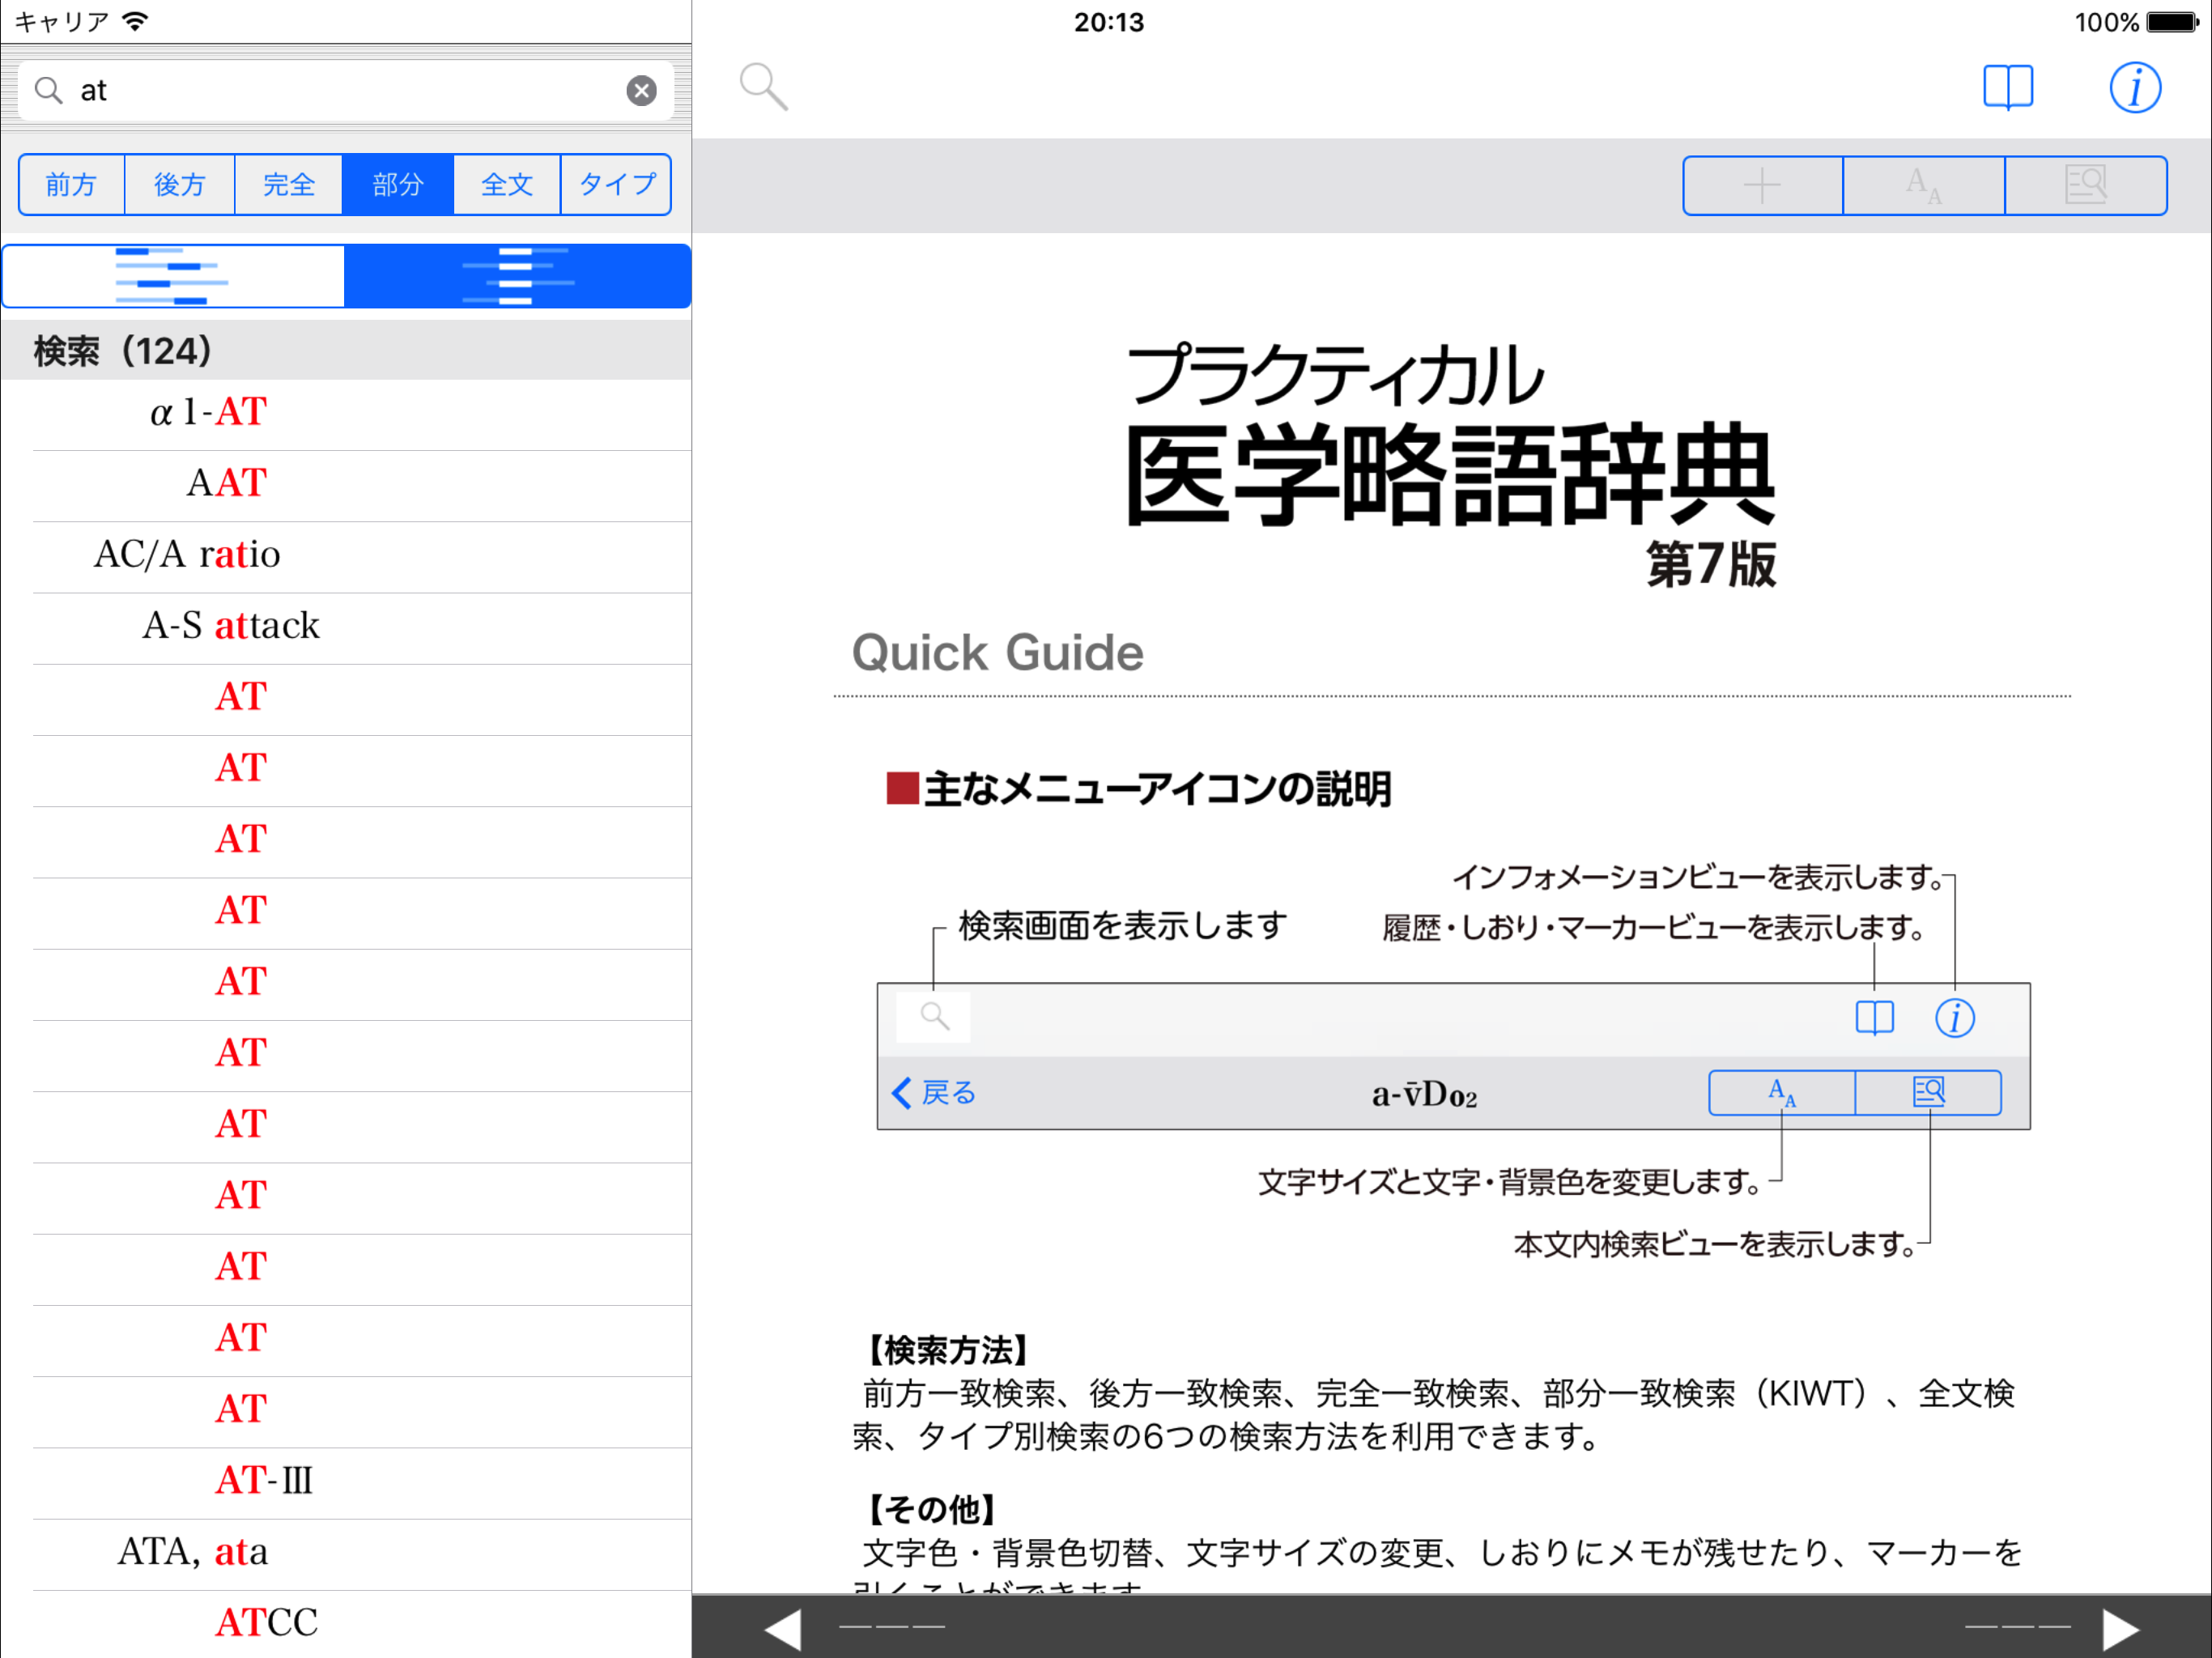Open the in-text search view icon
This screenshot has height=1658, width=2212.
coord(2085,185)
